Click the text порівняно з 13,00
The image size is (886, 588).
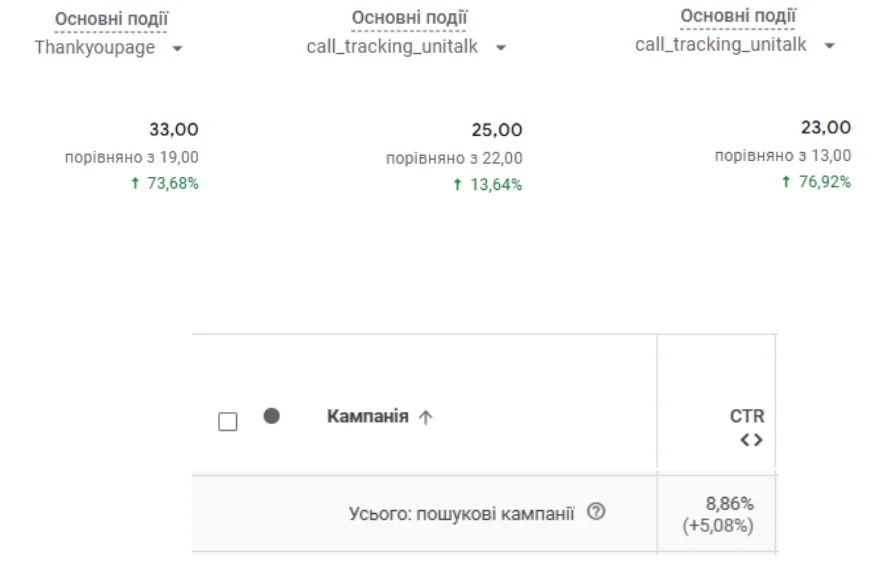783,155
